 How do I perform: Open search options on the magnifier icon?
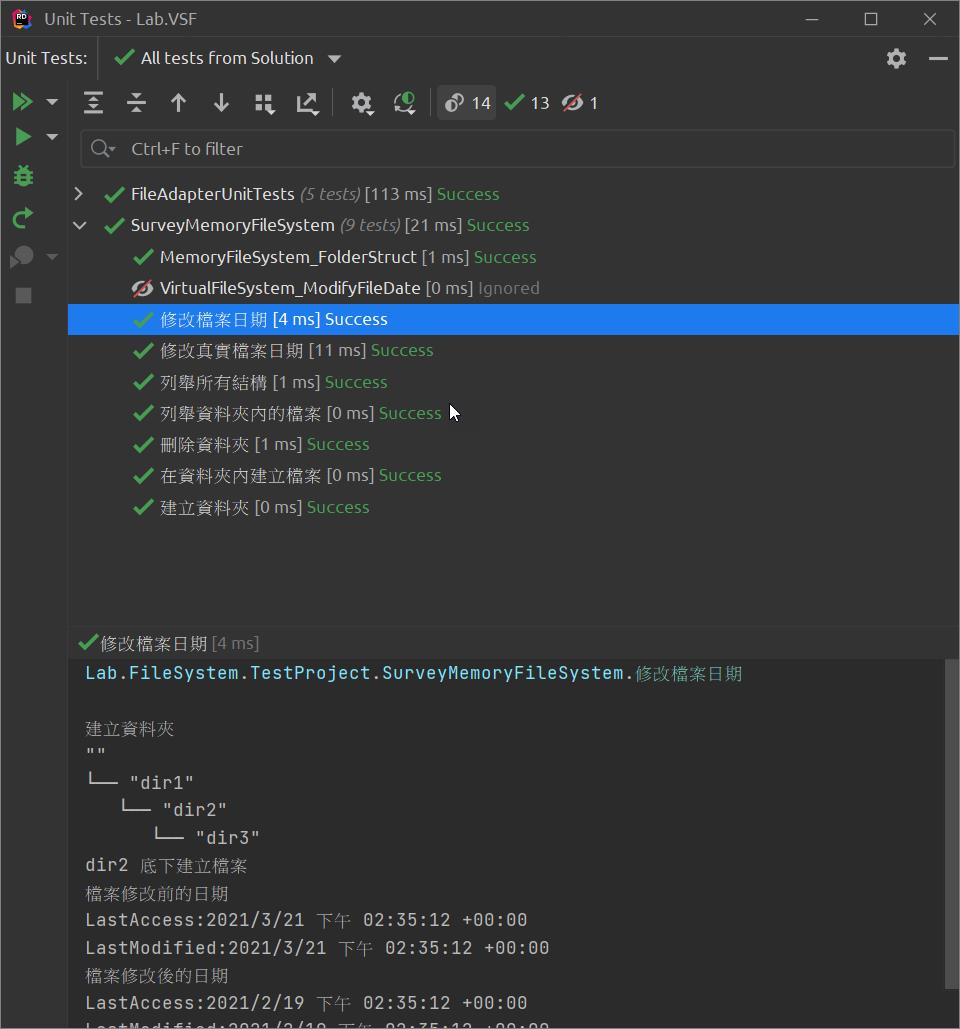click(102, 149)
